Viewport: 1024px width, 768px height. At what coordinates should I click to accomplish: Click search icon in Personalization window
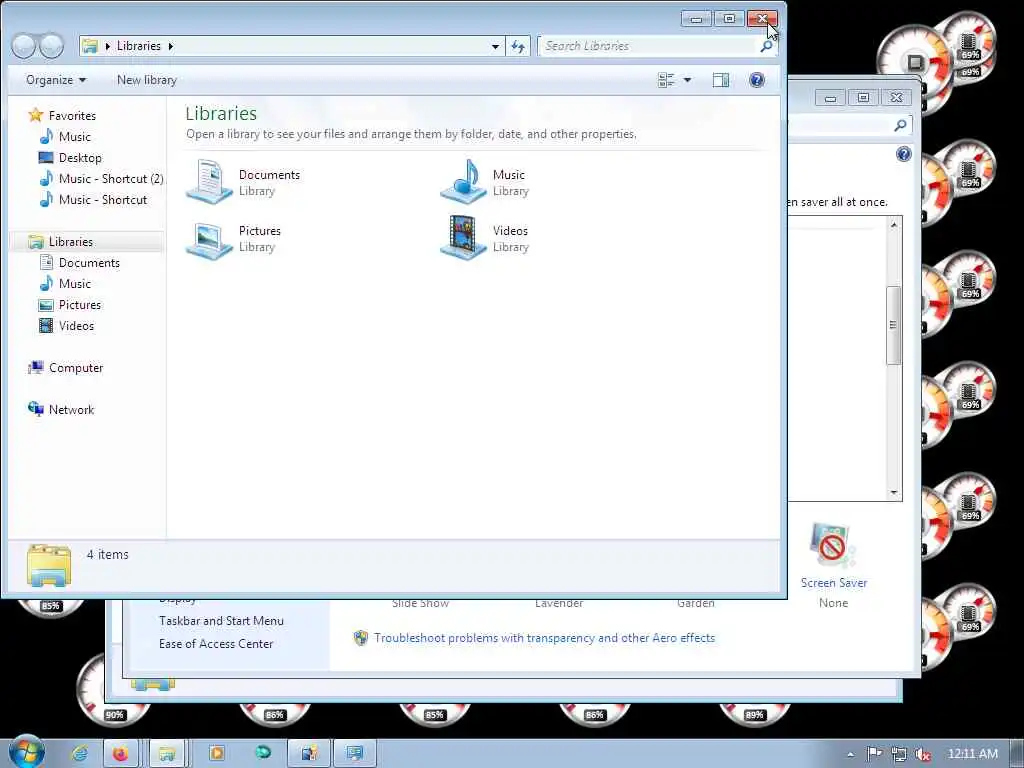tap(900, 125)
